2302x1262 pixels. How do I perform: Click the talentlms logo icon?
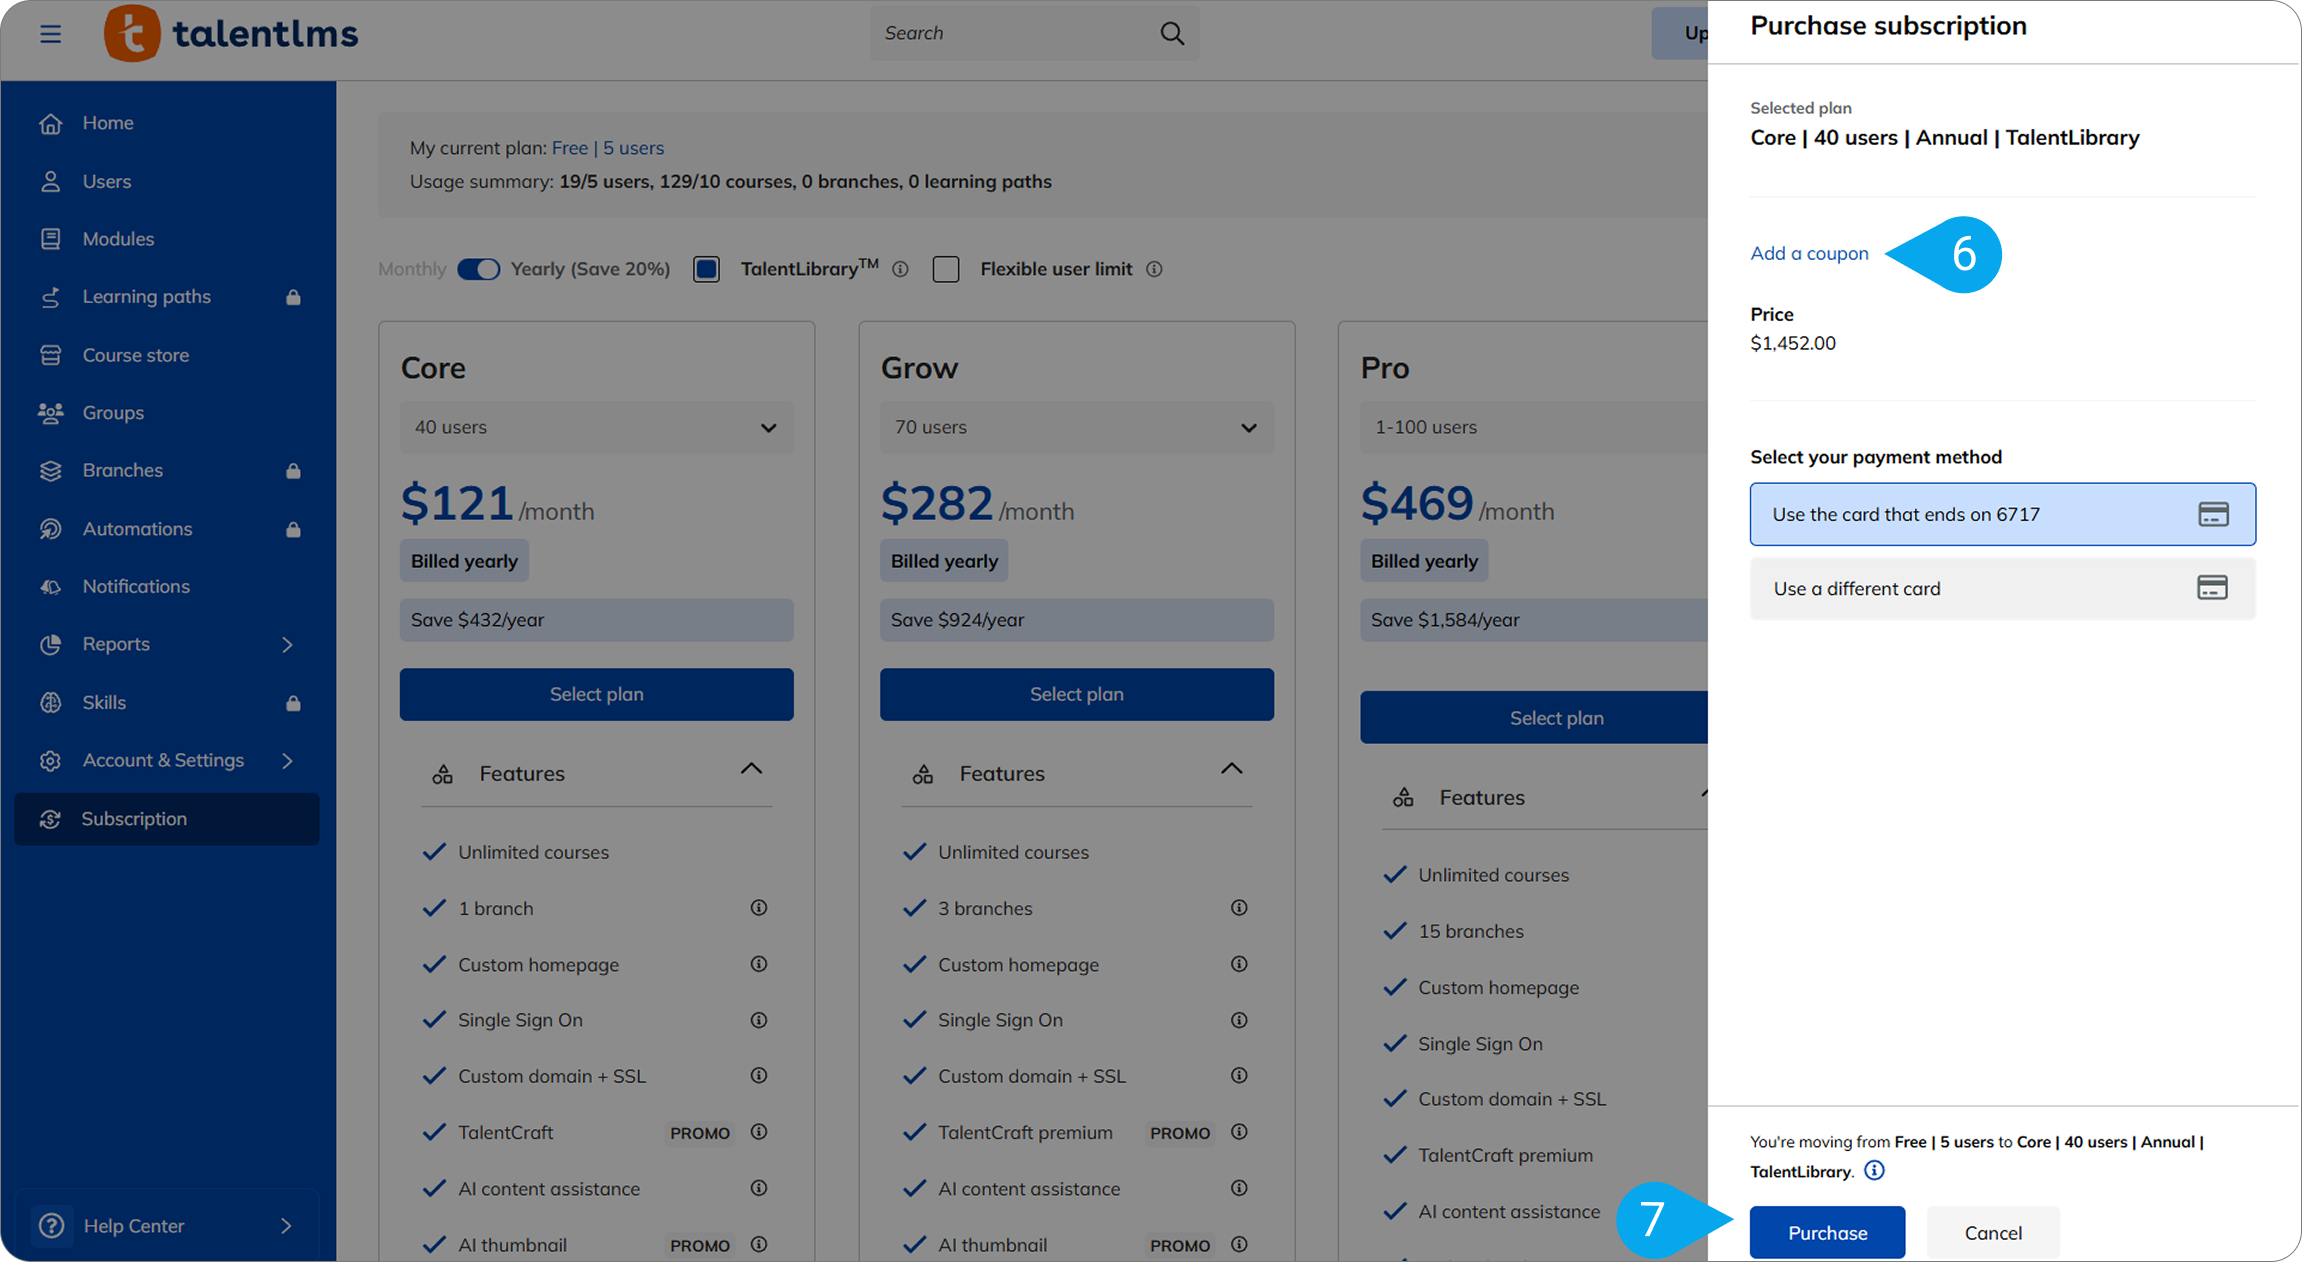click(x=132, y=34)
